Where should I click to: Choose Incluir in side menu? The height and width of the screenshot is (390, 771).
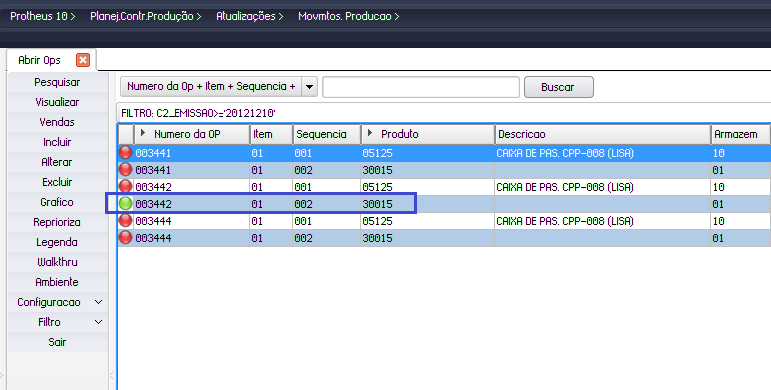[x=58, y=142]
